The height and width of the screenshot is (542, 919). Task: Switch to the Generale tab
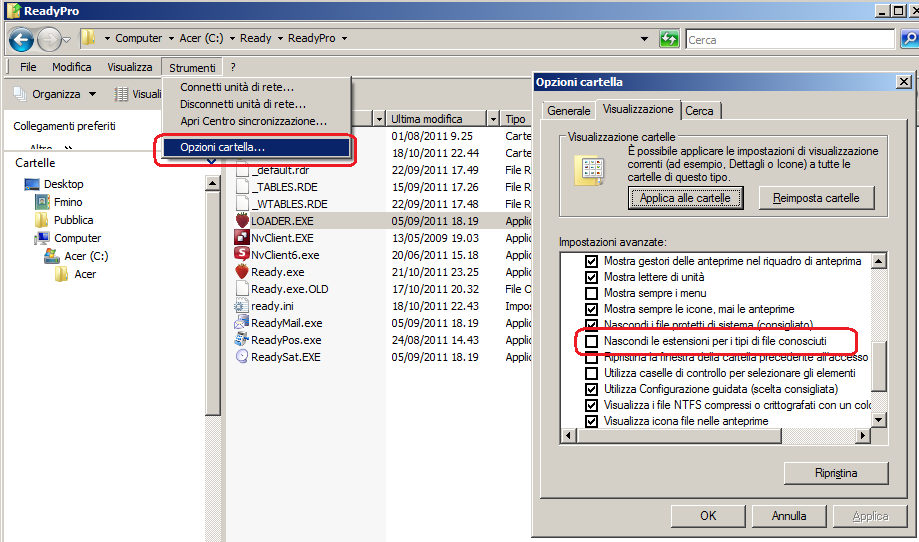click(x=569, y=111)
